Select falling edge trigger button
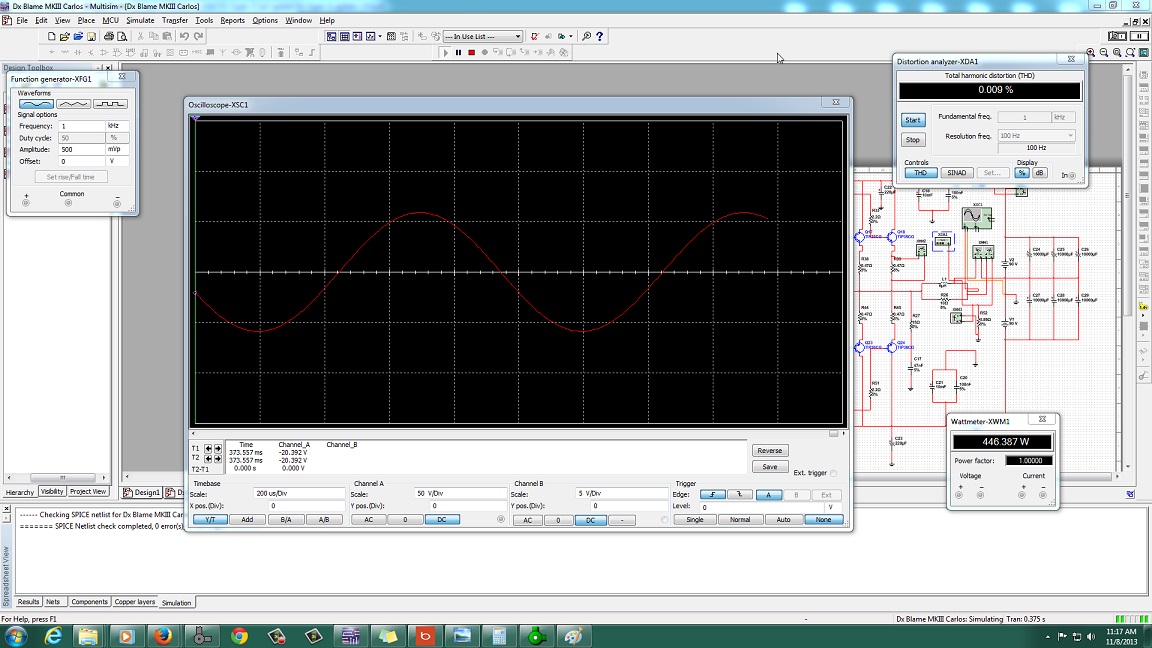1152x648 pixels. 740,495
